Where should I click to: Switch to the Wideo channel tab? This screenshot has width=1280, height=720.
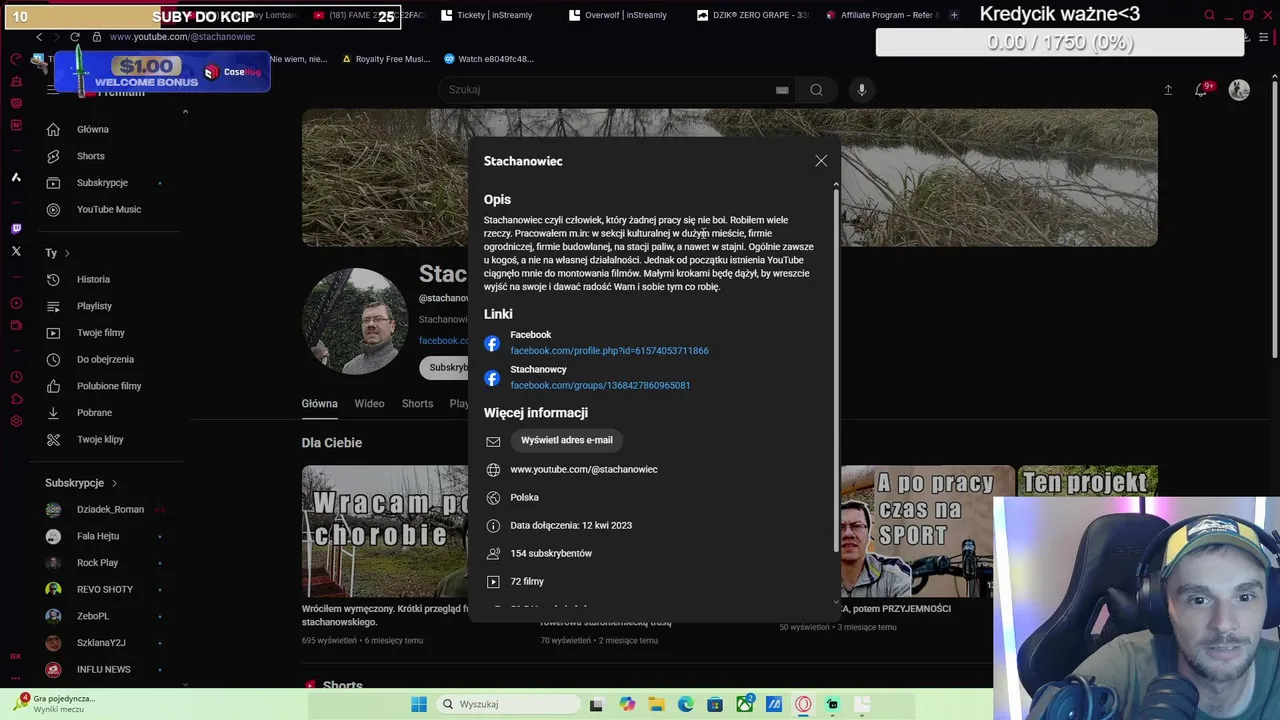click(369, 404)
